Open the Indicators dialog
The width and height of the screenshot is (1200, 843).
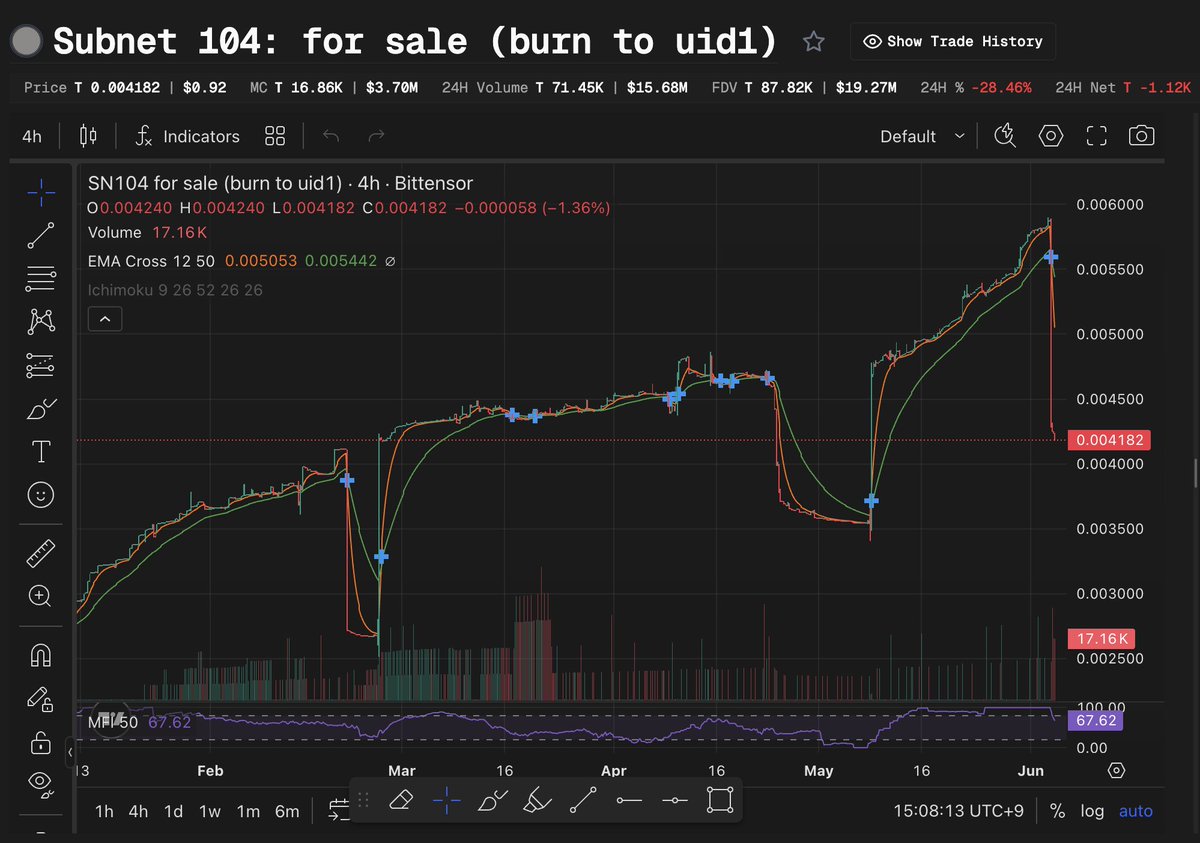click(188, 136)
